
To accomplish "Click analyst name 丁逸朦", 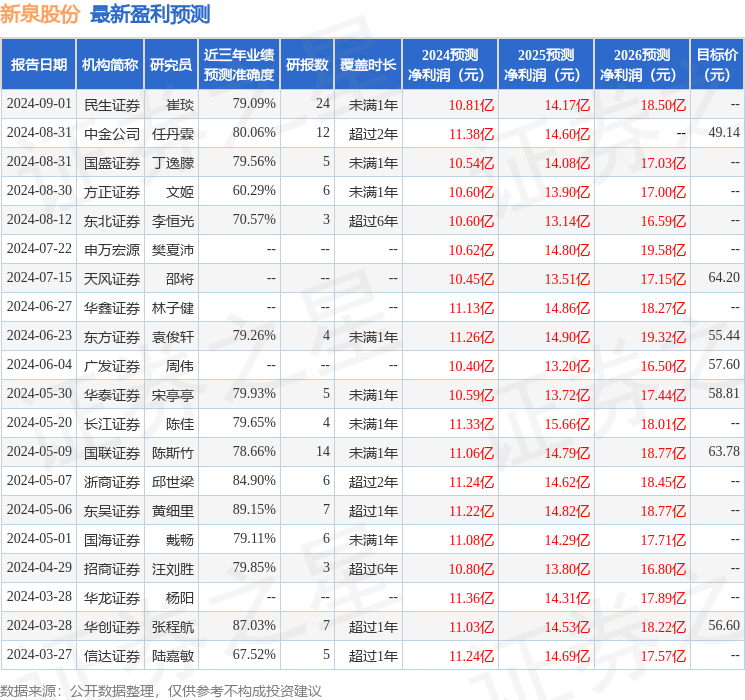I will coord(172,163).
